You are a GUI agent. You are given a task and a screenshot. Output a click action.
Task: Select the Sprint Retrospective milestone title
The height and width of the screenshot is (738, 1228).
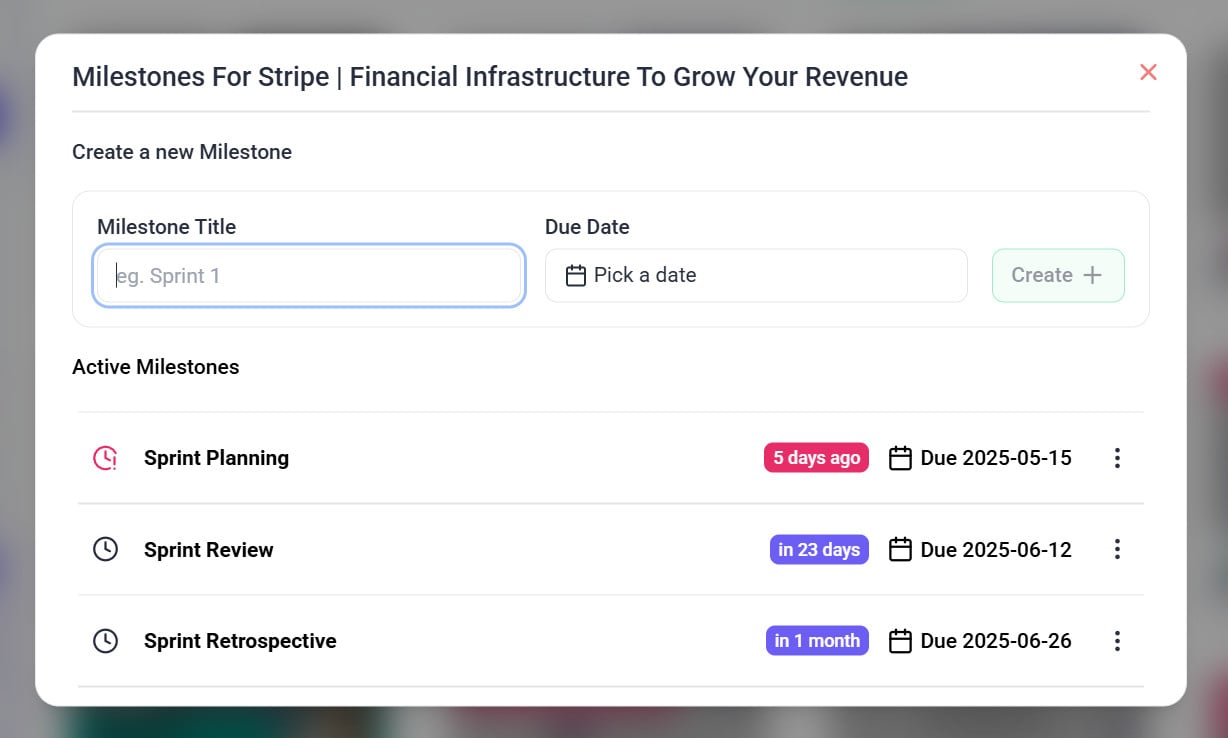pos(240,641)
